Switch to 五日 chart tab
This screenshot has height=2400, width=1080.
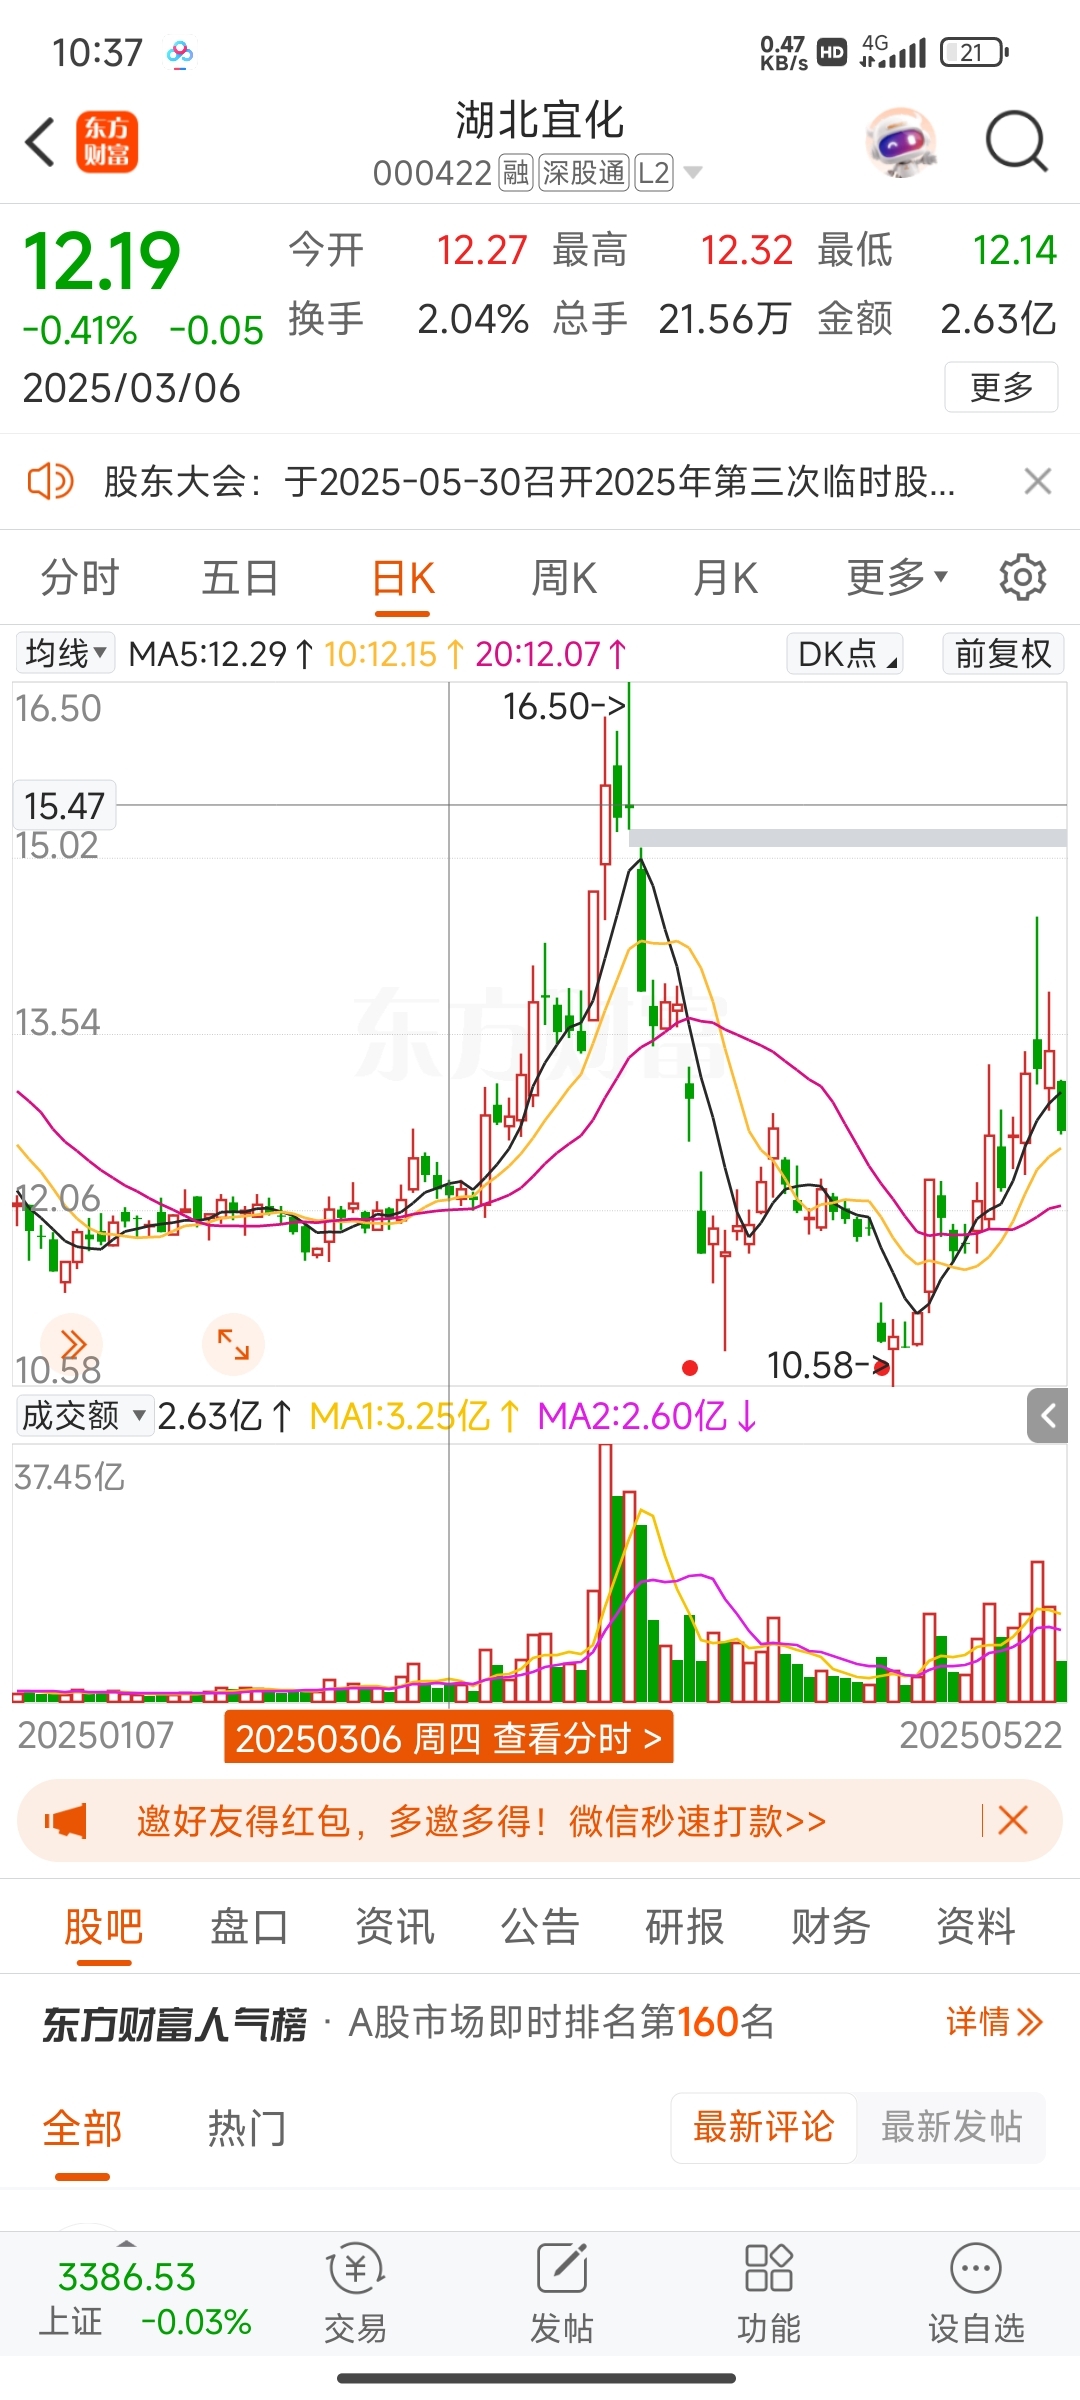[x=240, y=578]
